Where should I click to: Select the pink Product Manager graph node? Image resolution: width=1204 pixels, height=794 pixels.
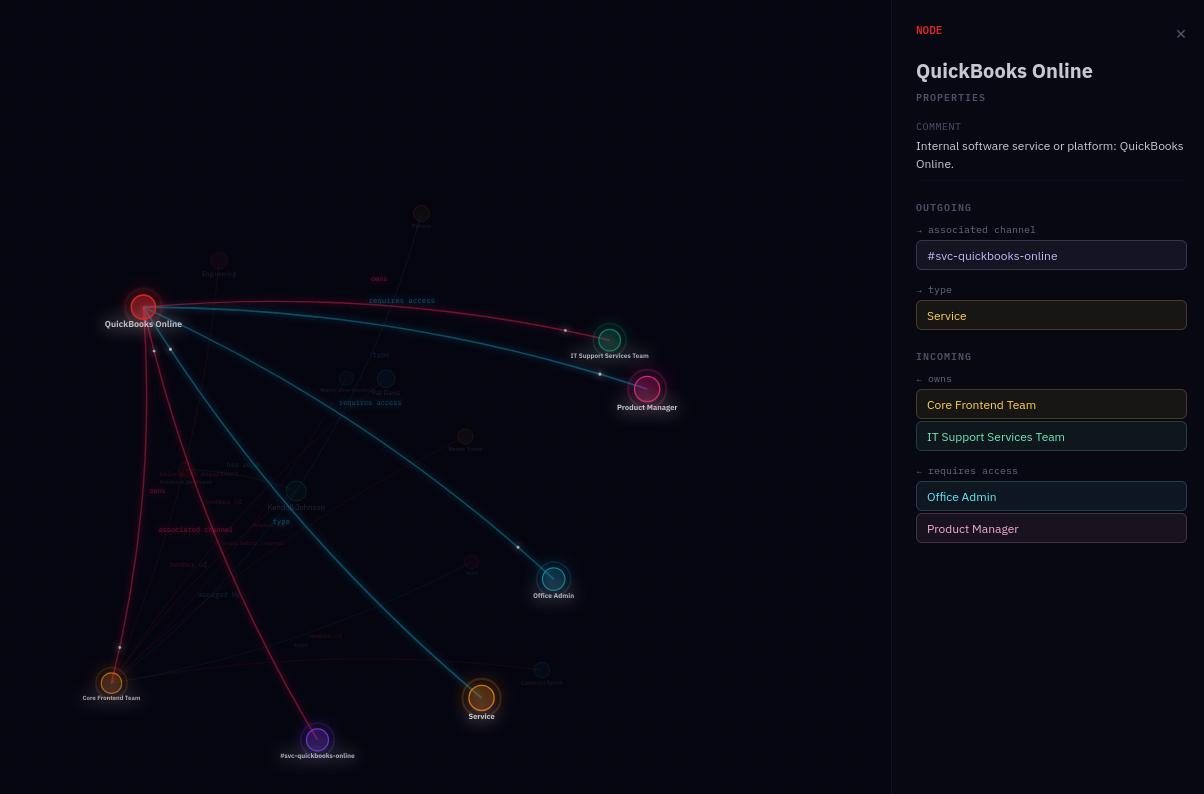pyautogui.click(x=647, y=389)
